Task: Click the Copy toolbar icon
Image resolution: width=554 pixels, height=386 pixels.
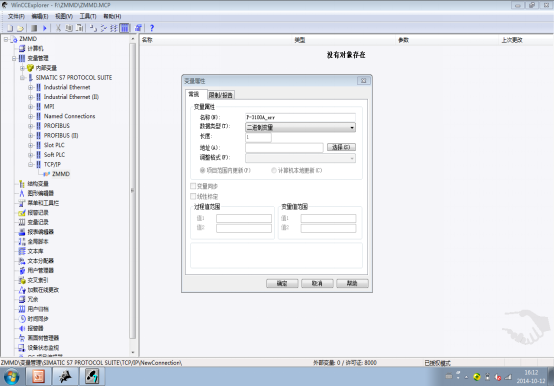Action: point(69,28)
